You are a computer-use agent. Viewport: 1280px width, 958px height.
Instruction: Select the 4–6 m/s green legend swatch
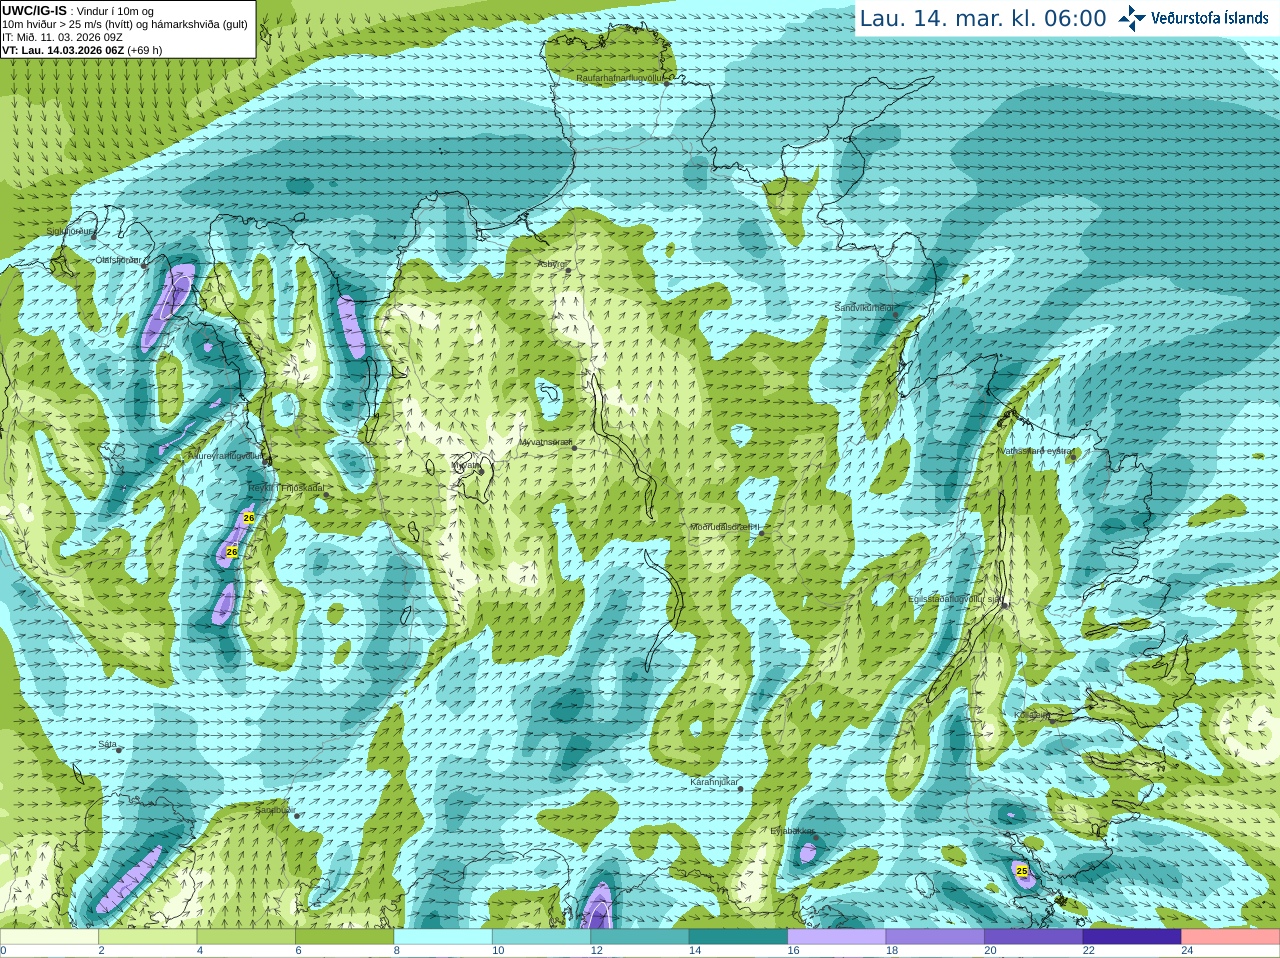tap(246, 937)
